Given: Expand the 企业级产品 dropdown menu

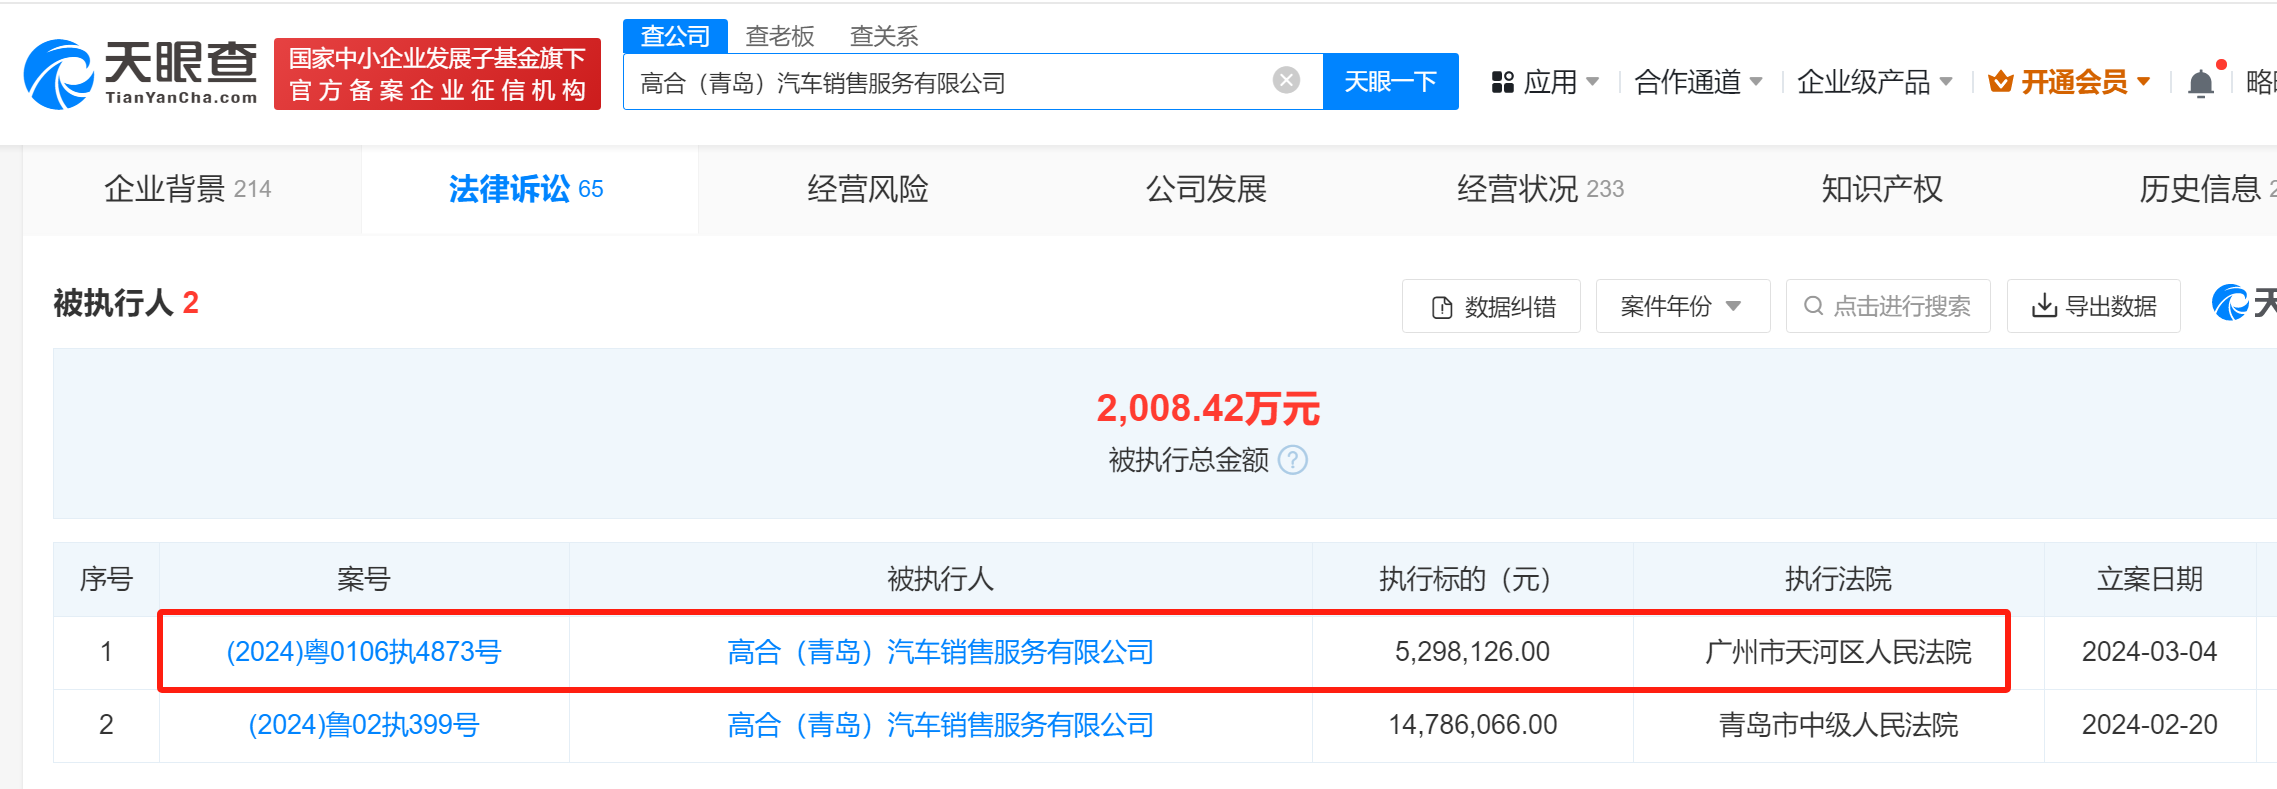Looking at the screenshot, I should (x=1874, y=82).
